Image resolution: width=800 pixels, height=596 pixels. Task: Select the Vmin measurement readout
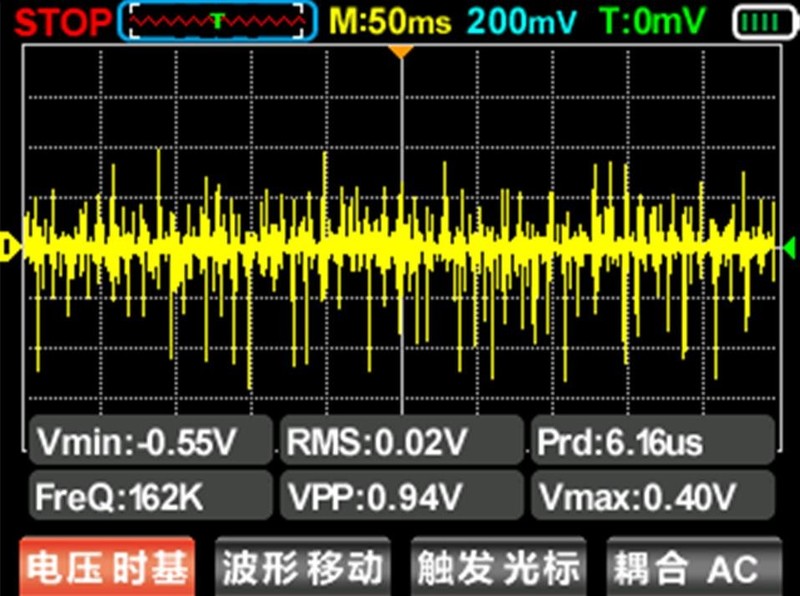click(x=150, y=440)
